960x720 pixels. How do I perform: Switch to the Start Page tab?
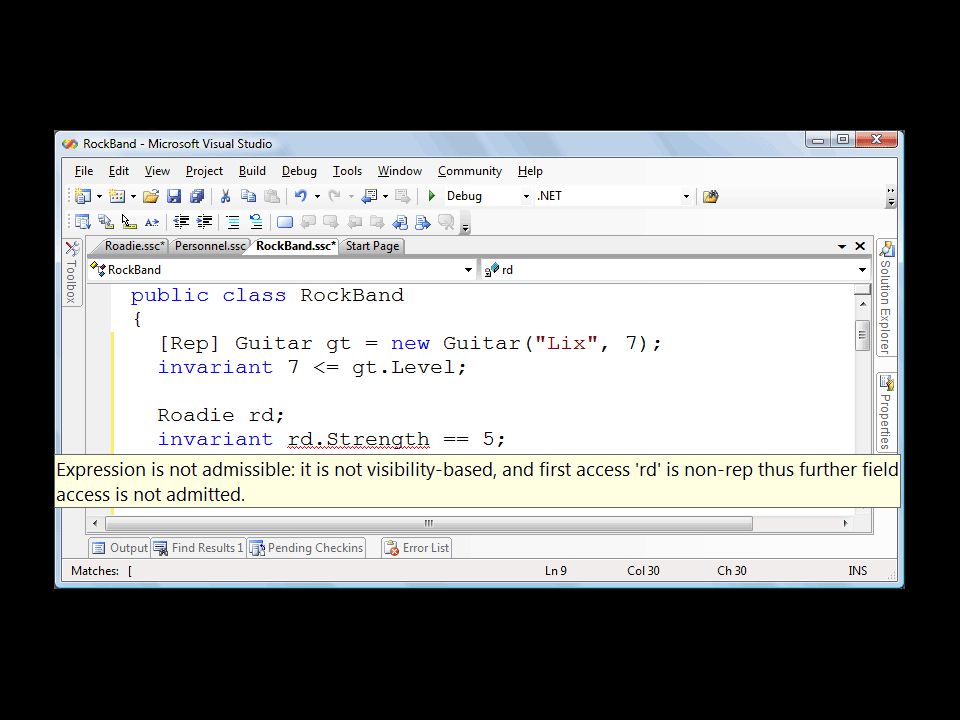click(372, 246)
